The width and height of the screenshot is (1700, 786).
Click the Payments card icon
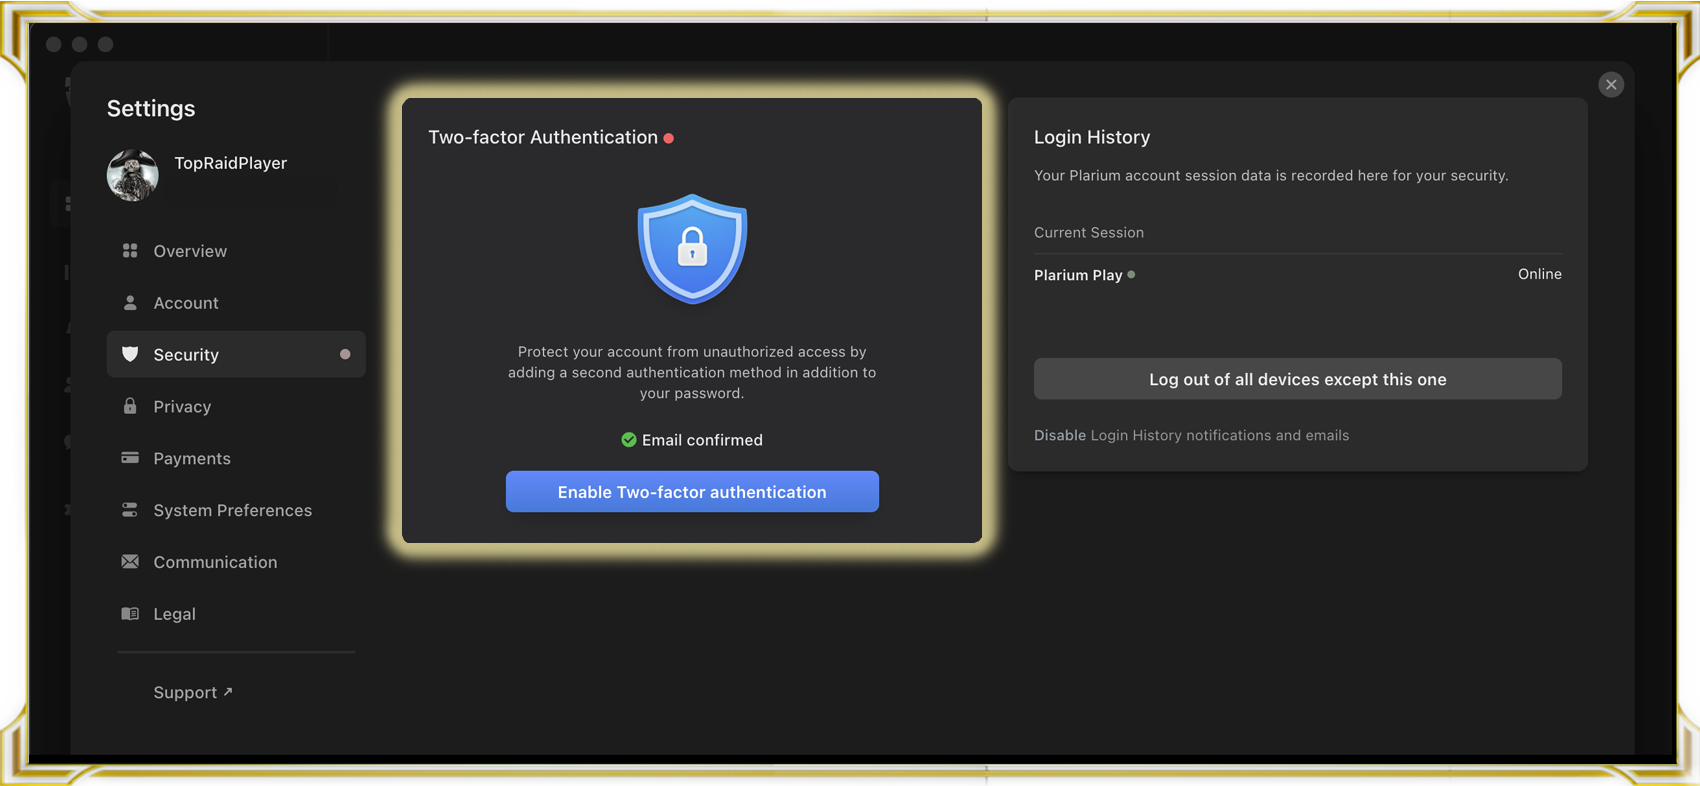130,458
